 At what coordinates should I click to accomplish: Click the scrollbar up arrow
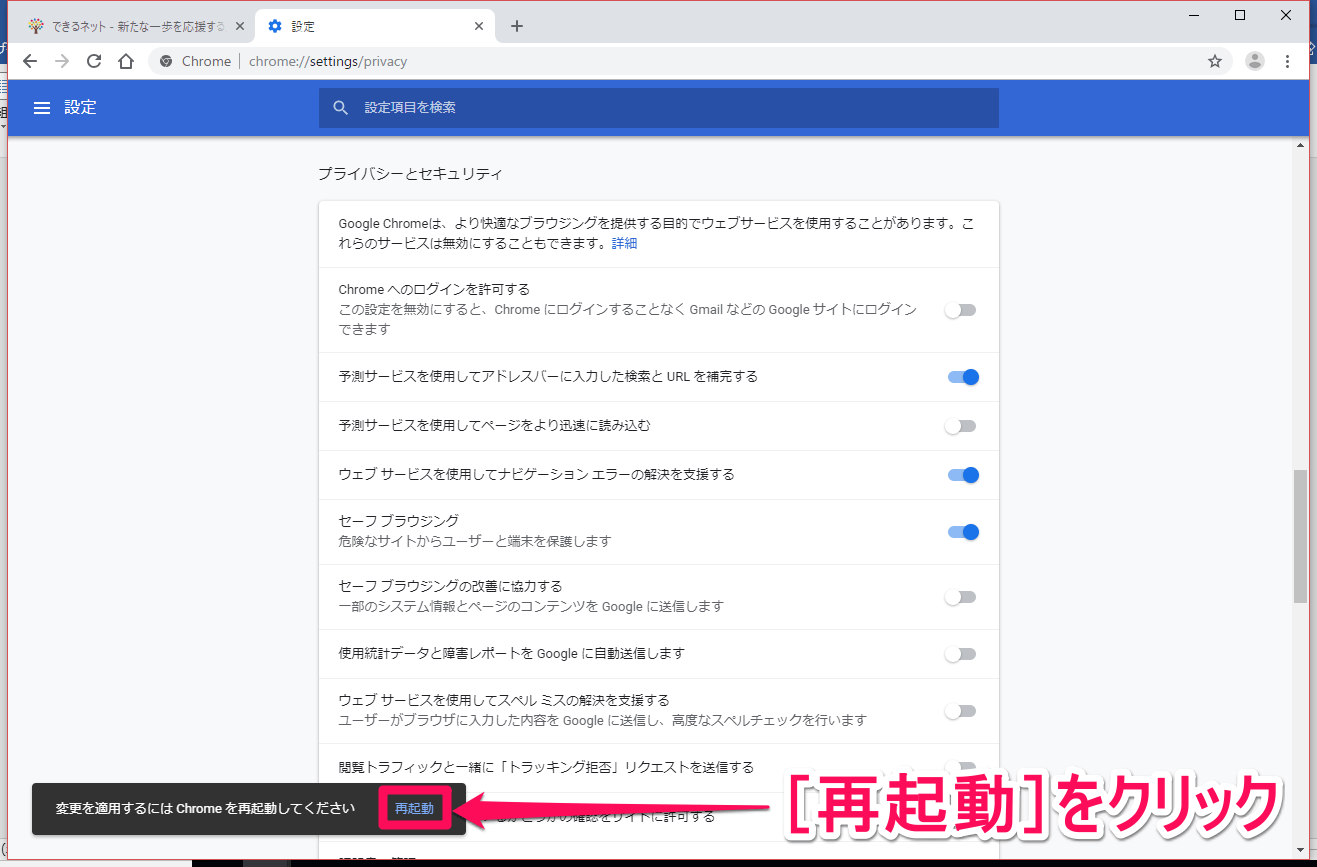[x=1300, y=146]
